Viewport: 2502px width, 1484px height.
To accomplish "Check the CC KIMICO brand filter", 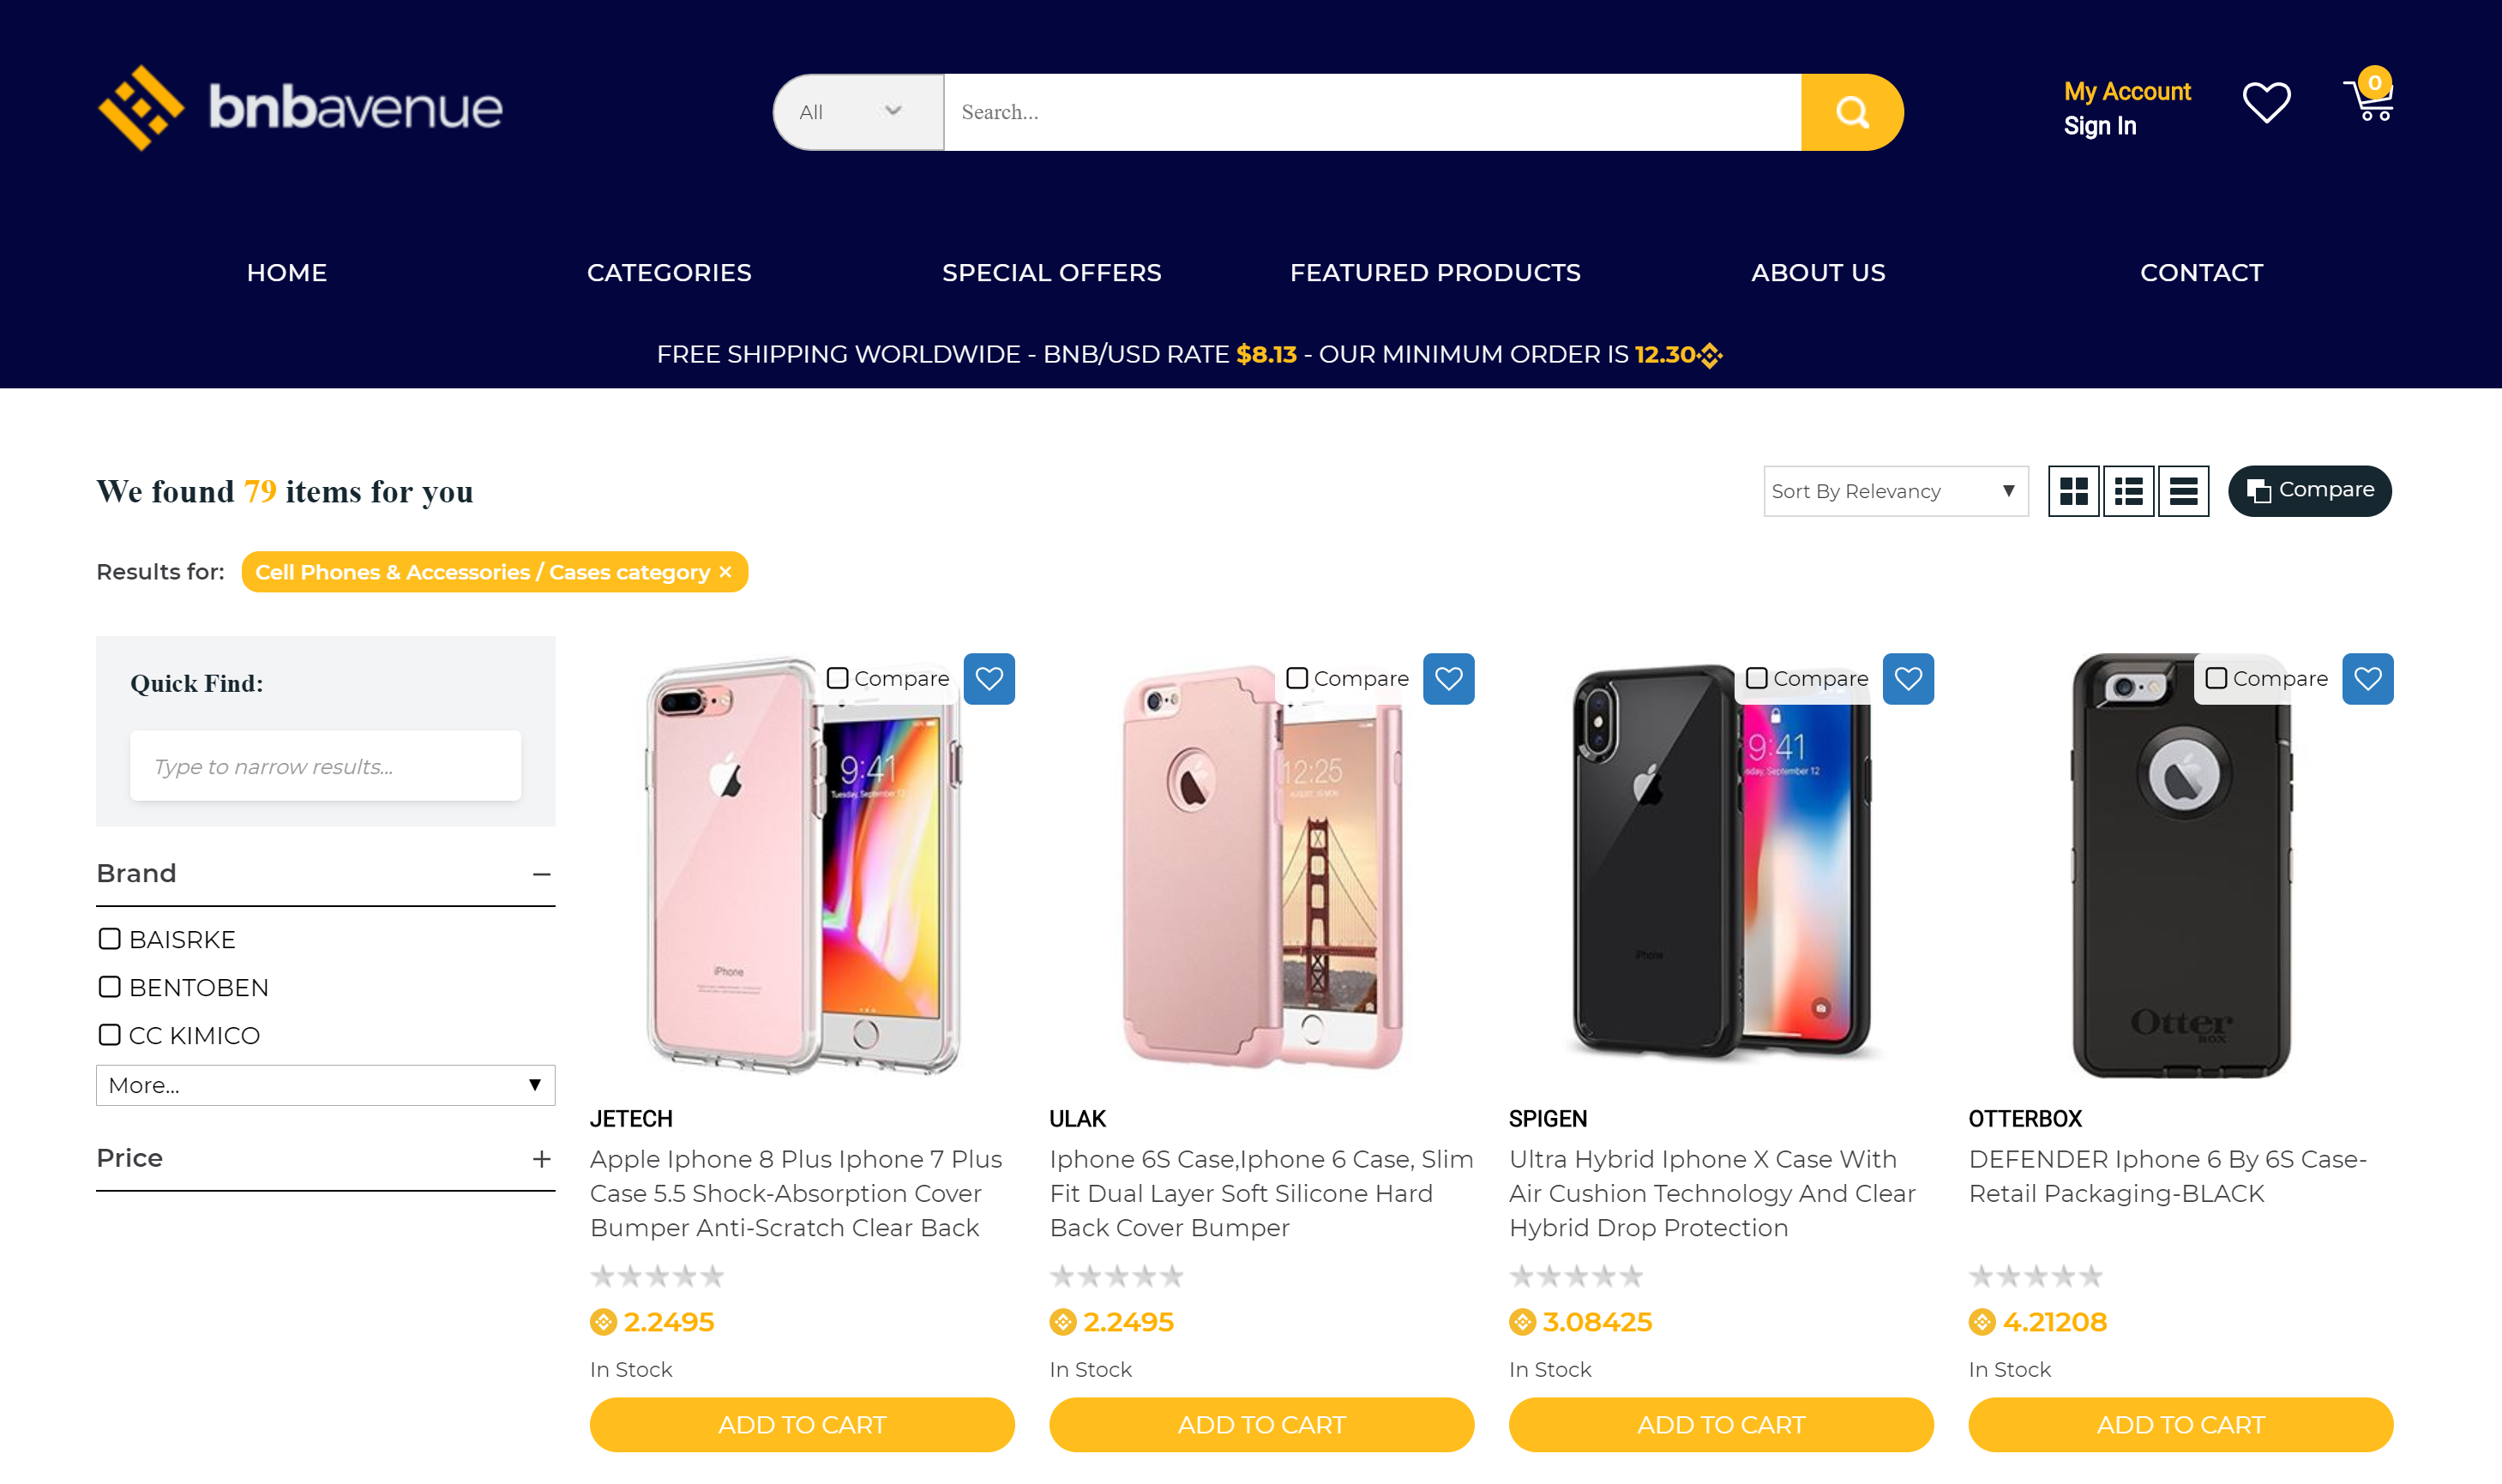I will 110,1035.
